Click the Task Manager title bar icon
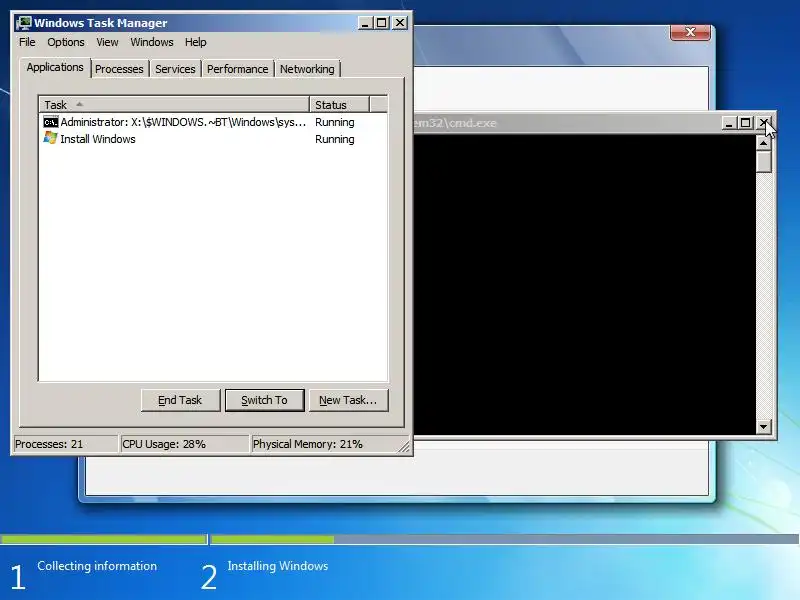800x600 pixels. (23, 23)
